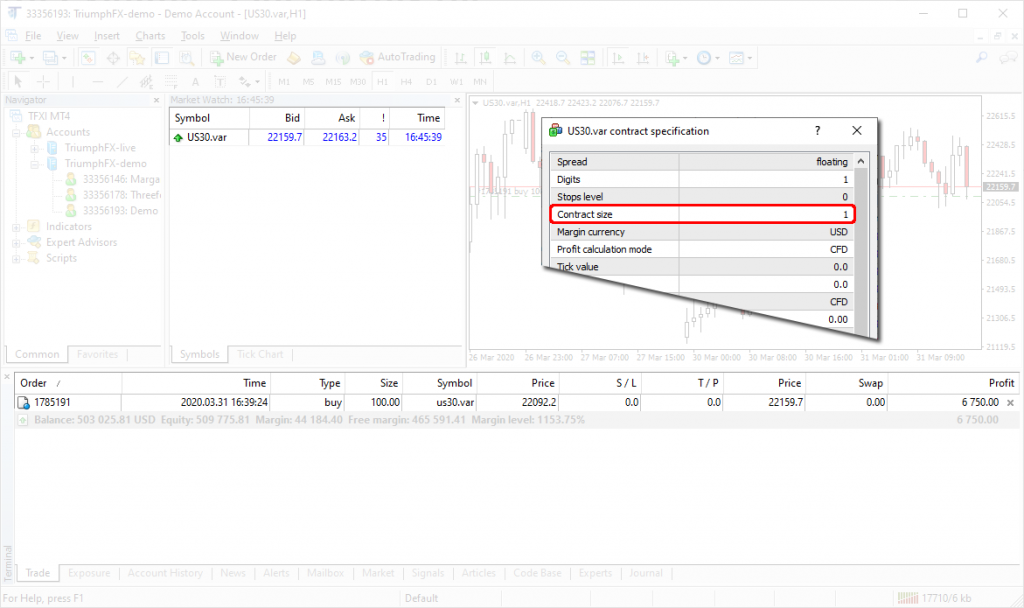Select account 33356193: Demo
Image resolution: width=1024 pixels, height=608 pixels.
pos(120,211)
